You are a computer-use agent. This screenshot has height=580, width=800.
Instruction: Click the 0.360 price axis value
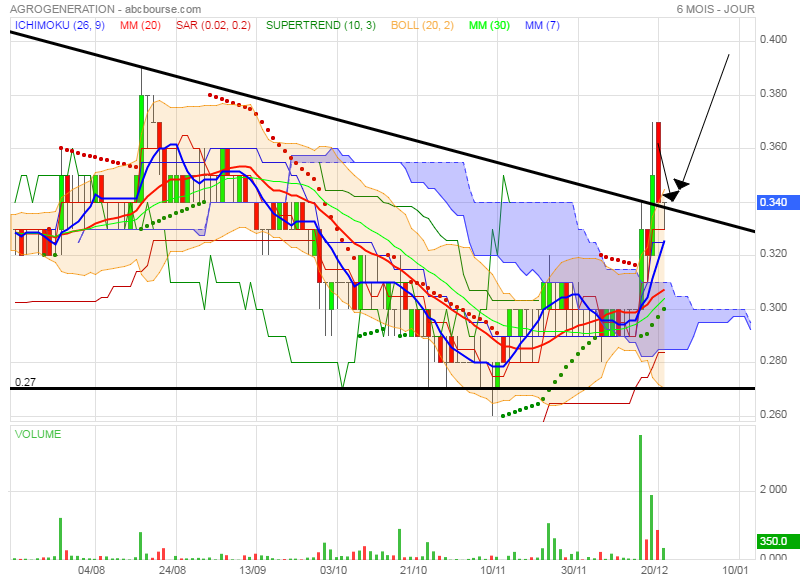click(x=773, y=147)
